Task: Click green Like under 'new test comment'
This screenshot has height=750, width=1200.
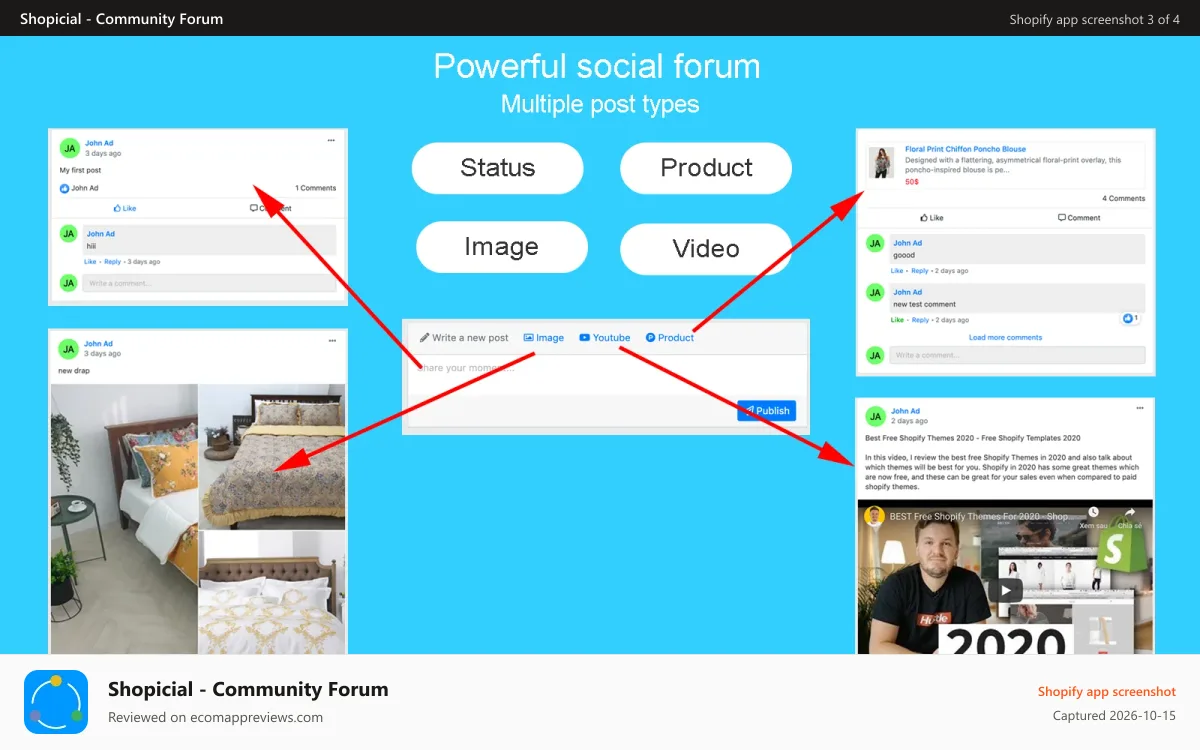Action: [x=897, y=320]
